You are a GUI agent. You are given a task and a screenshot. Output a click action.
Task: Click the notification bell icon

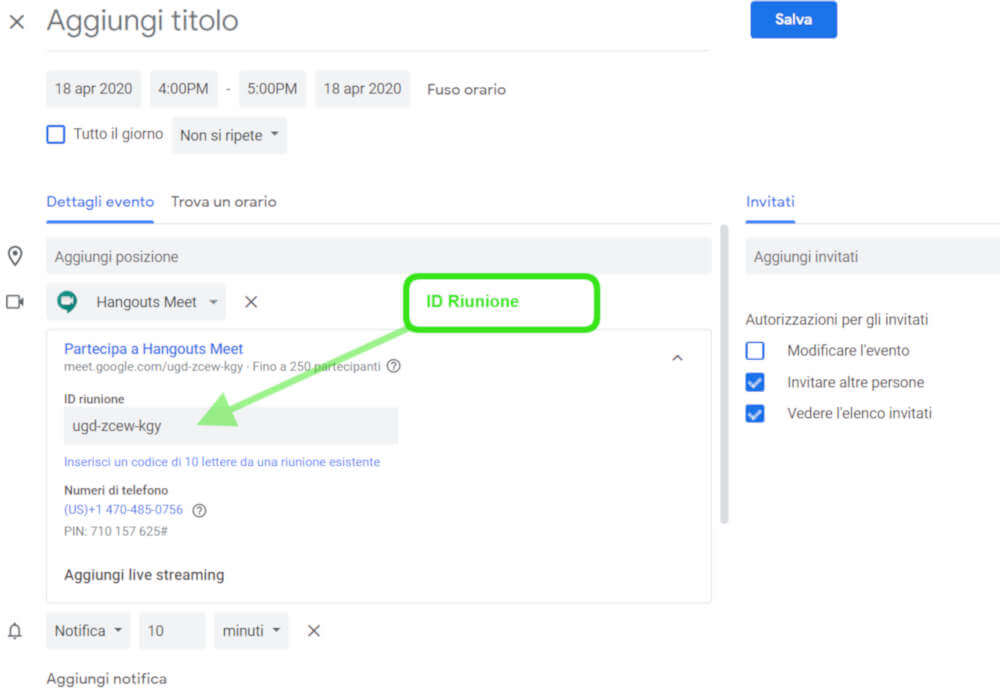coord(15,631)
